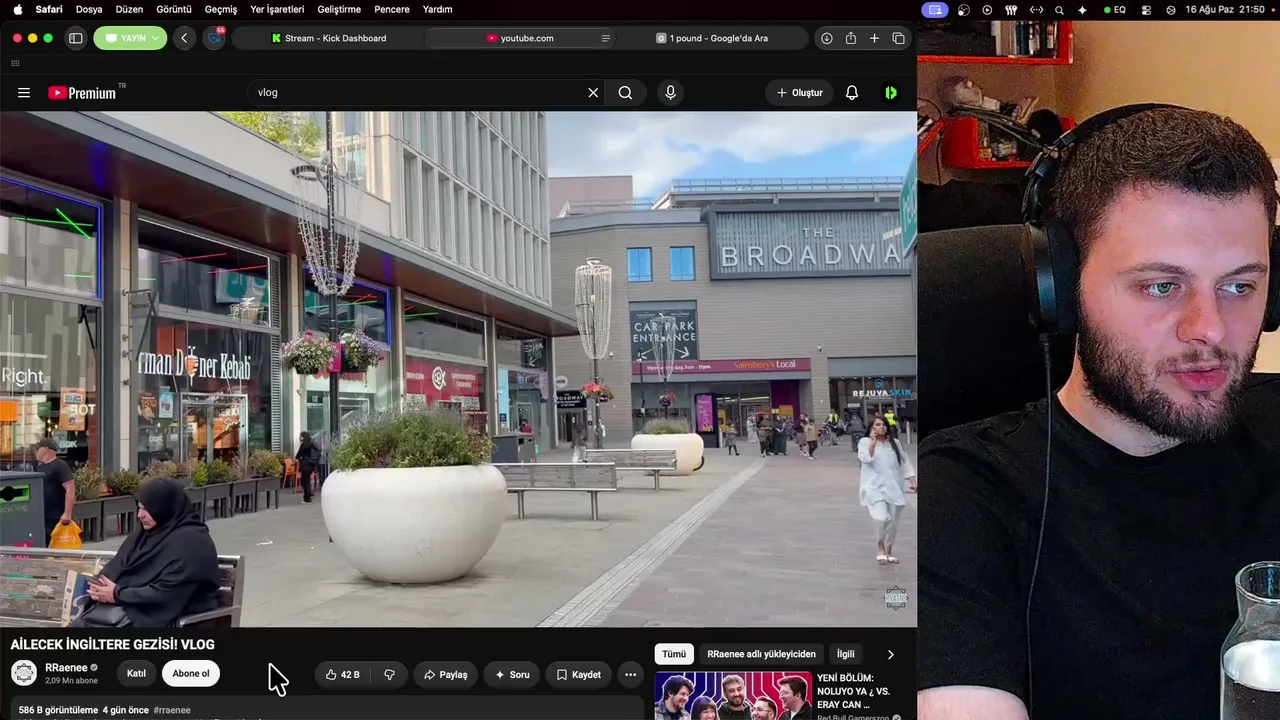Open the Görüntü menu

174,9
